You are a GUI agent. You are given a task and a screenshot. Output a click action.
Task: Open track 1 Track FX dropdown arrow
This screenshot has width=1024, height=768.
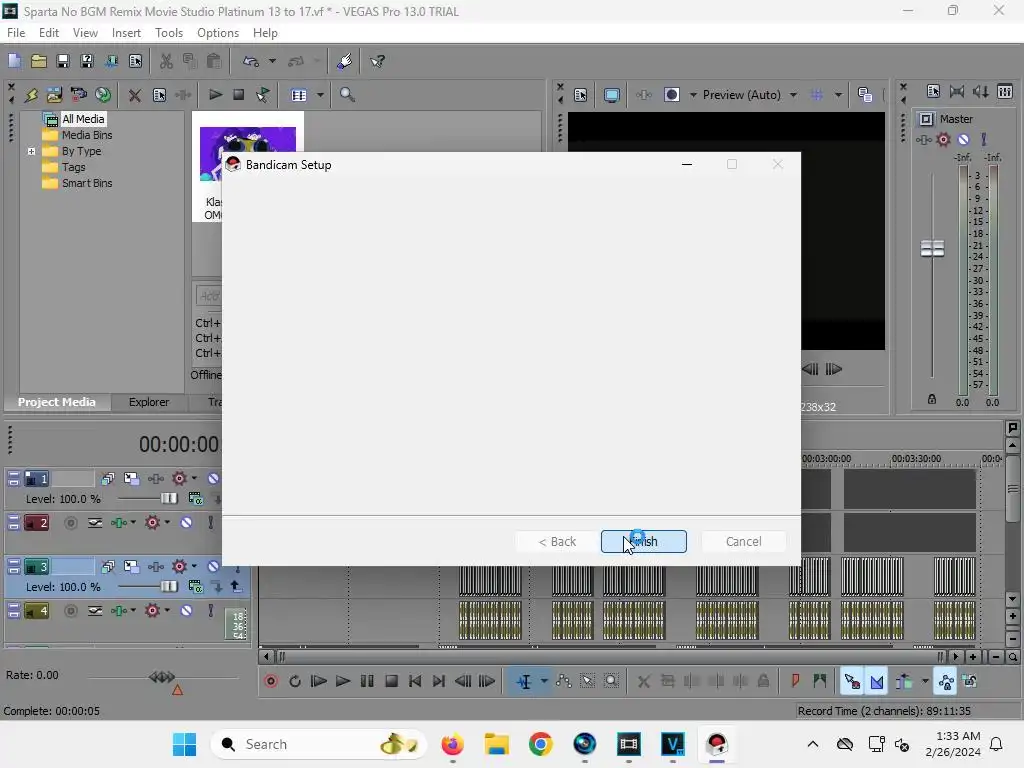[x=194, y=478]
